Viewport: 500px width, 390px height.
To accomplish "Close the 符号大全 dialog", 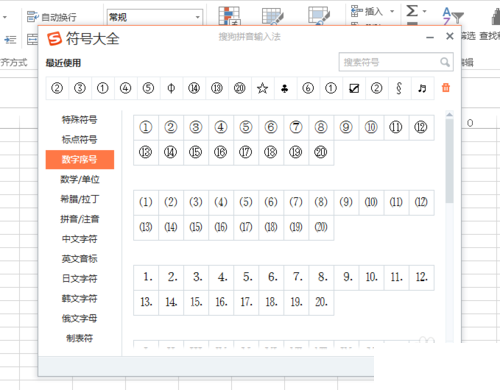I will click(x=450, y=36).
